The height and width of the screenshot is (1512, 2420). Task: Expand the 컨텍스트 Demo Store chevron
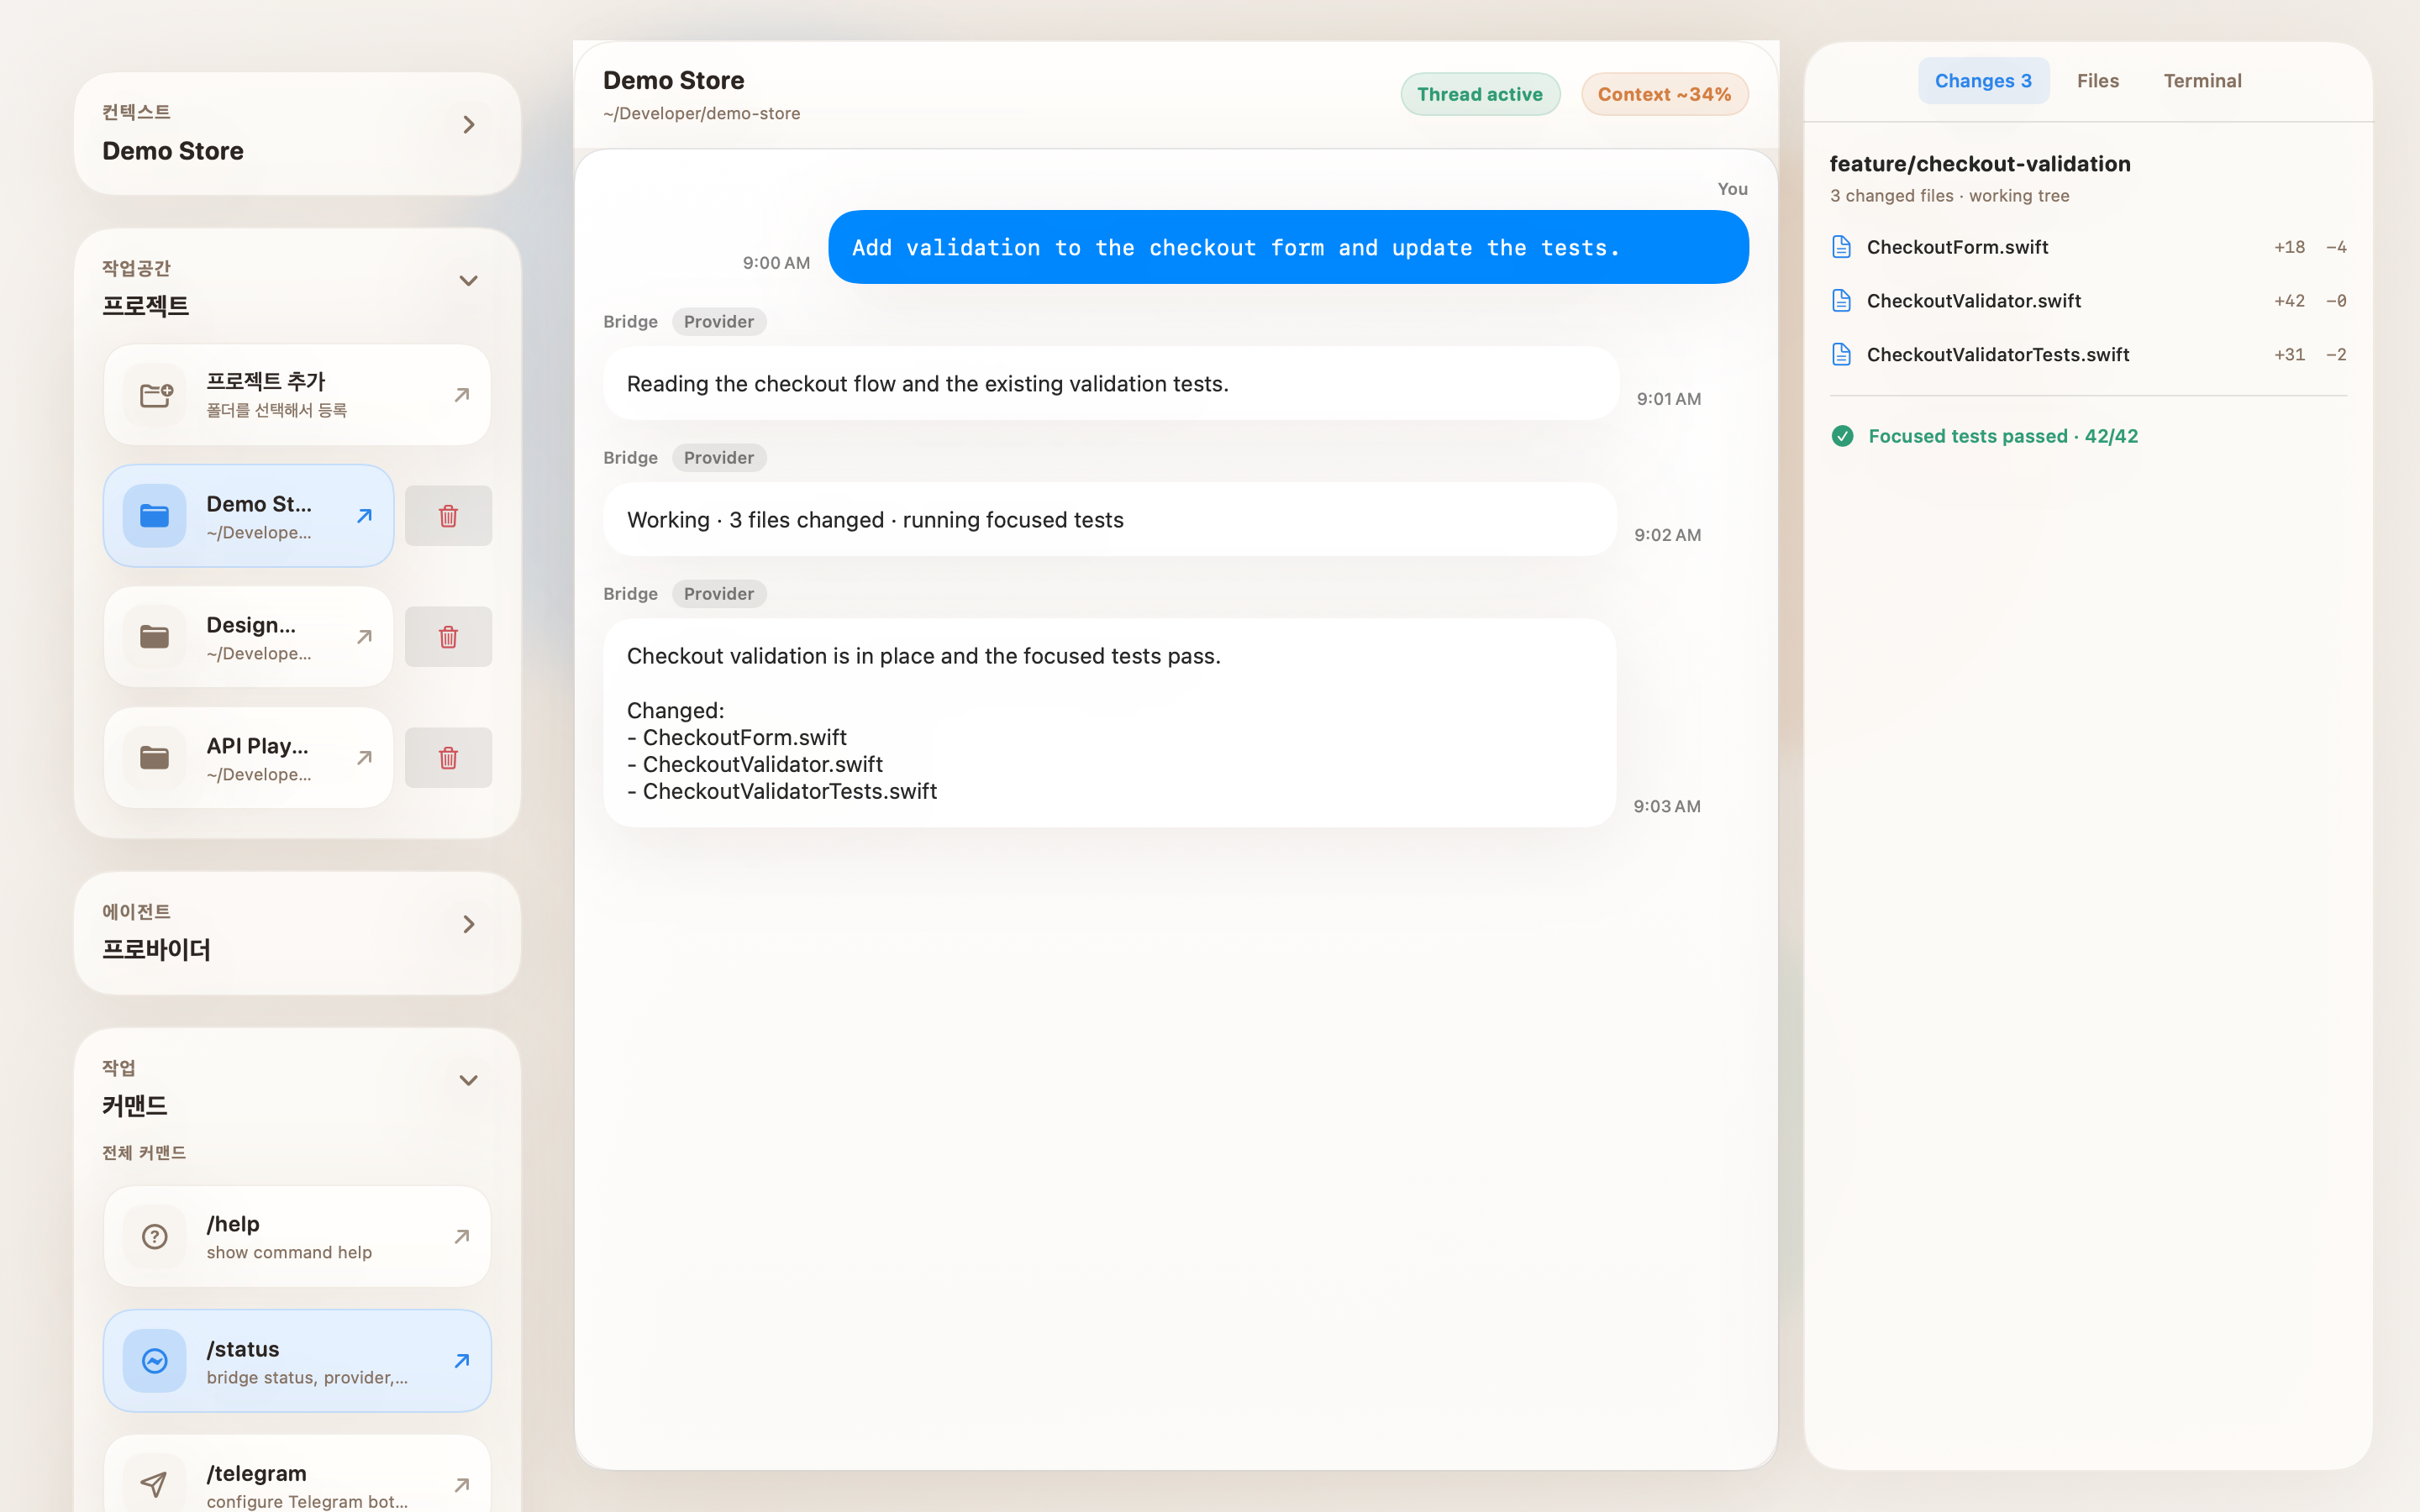coord(468,125)
